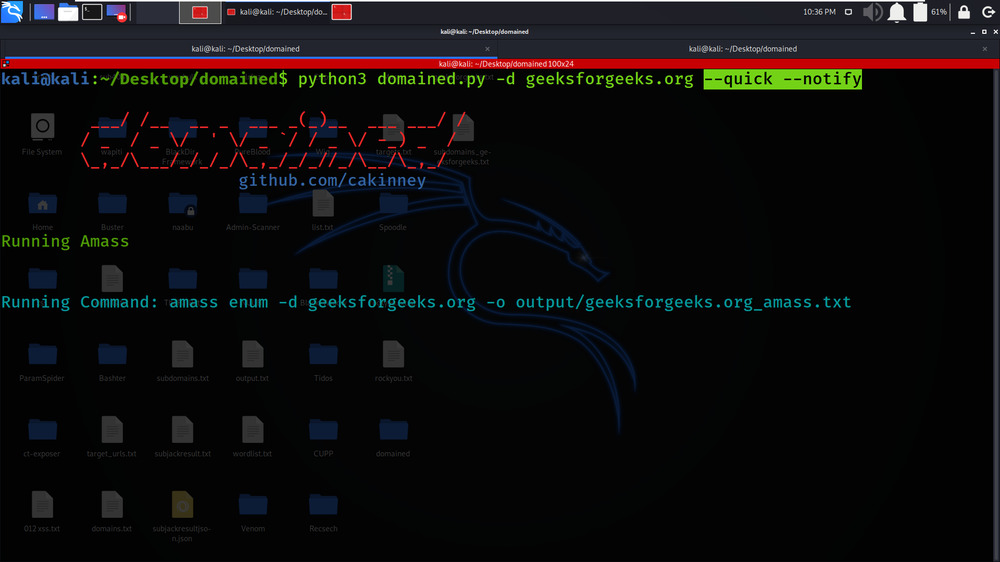Screen dimensions: 1000x562
Task: Click 'geeksforgeeks.org' in the python3 command line
Action: (609, 79)
